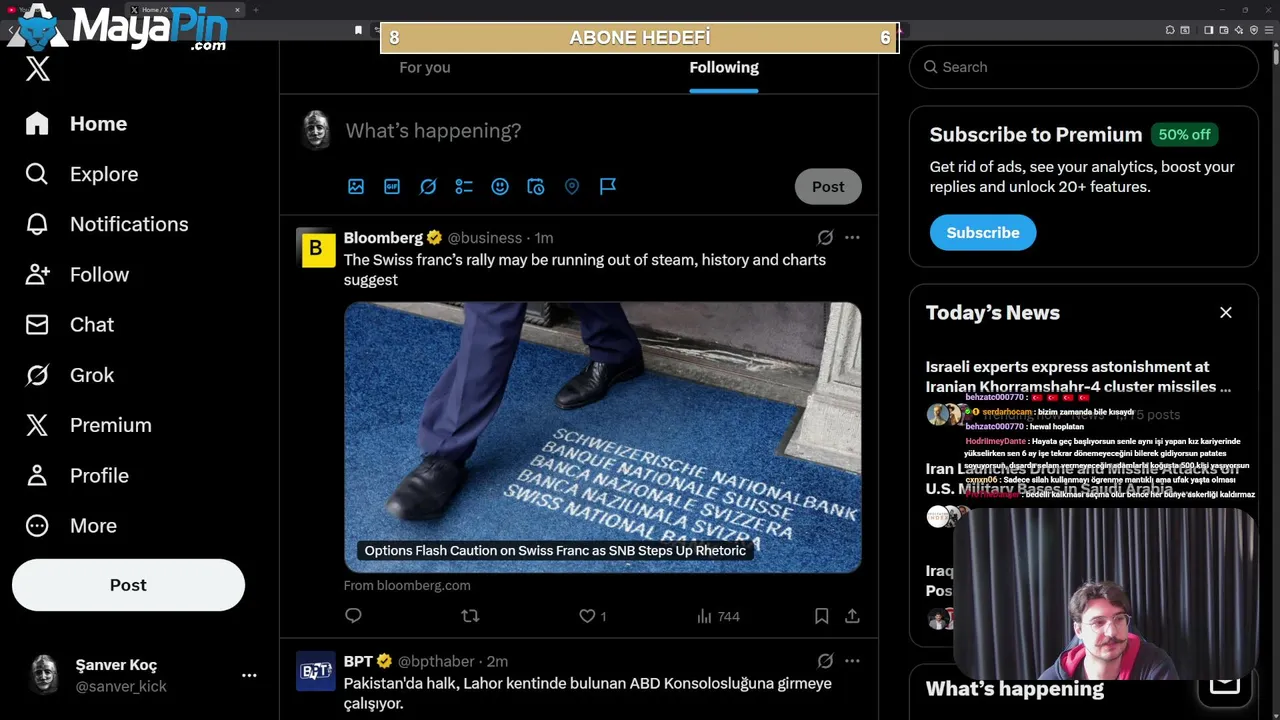Open From bloomberg.com link
This screenshot has height=720, width=1280.
407,586
